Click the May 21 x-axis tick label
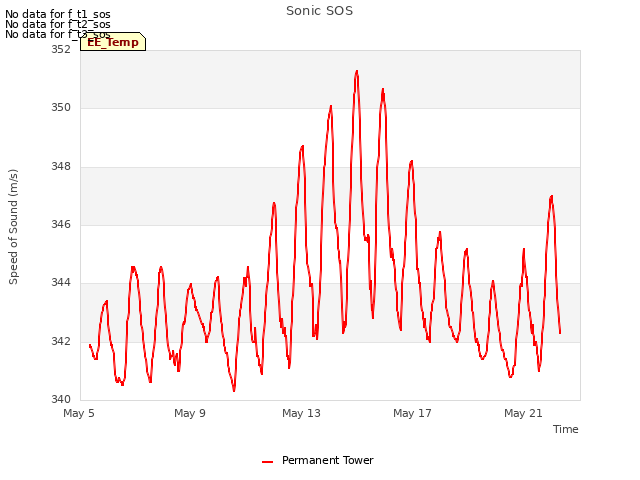This screenshot has width=640, height=480. (523, 413)
